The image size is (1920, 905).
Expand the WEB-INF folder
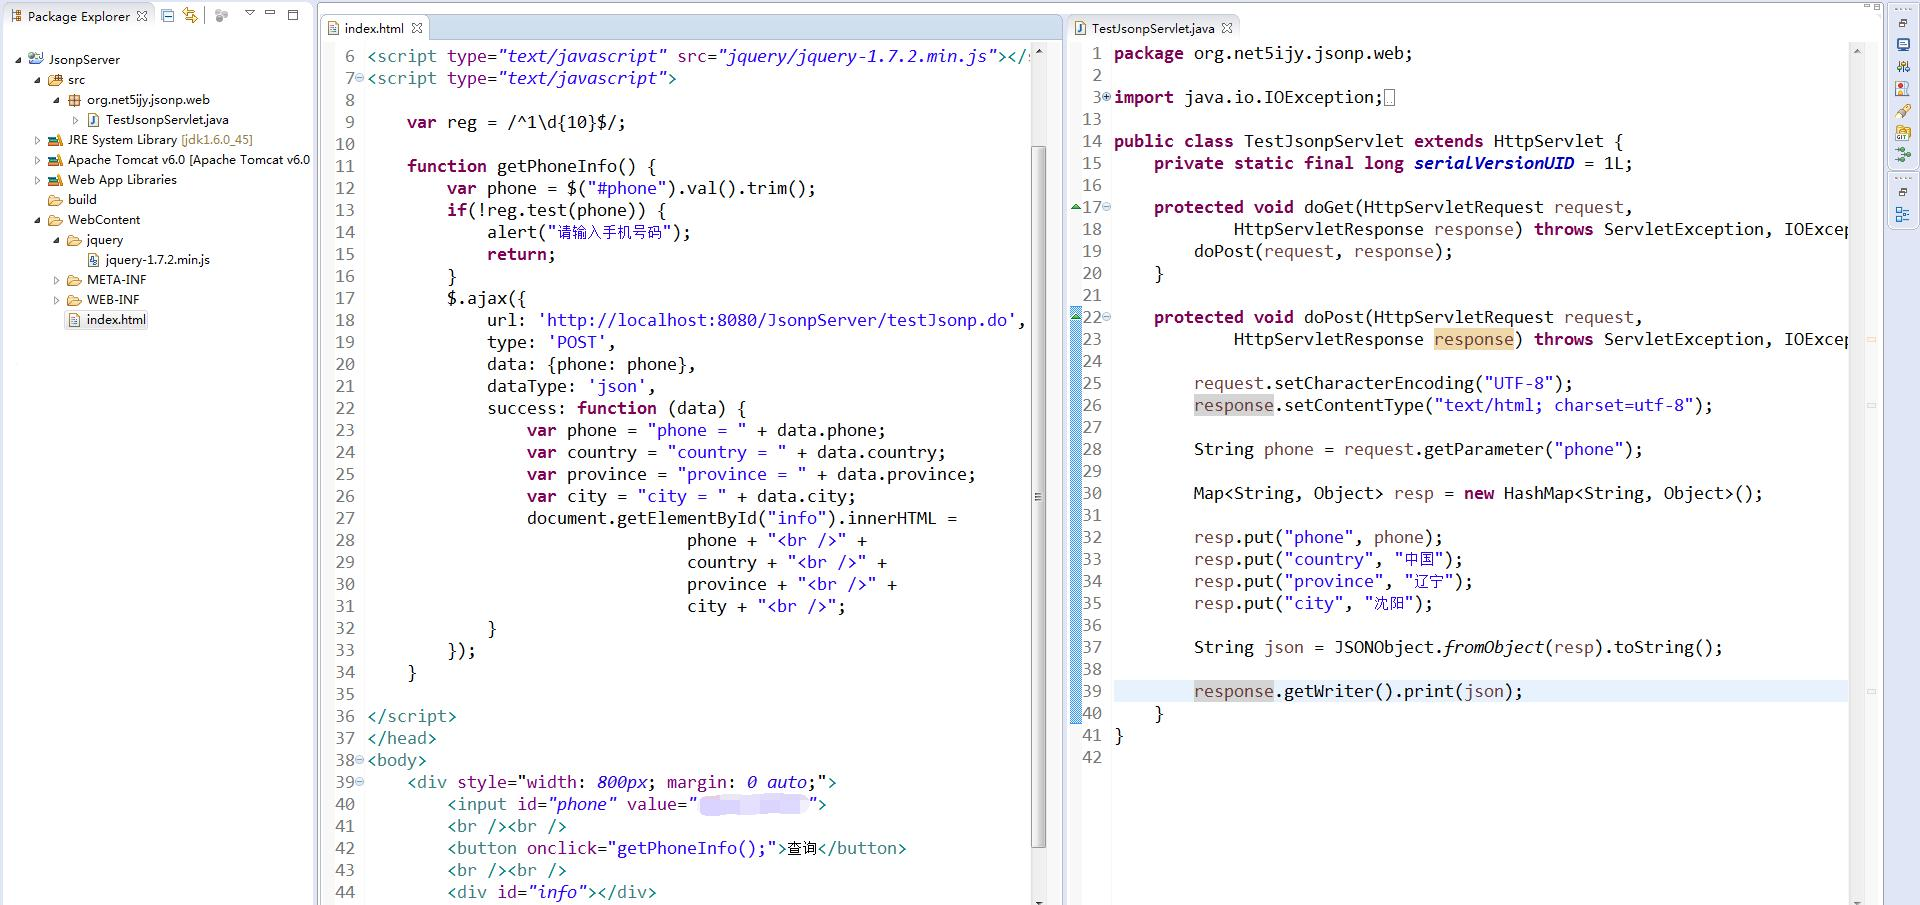click(56, 300)
